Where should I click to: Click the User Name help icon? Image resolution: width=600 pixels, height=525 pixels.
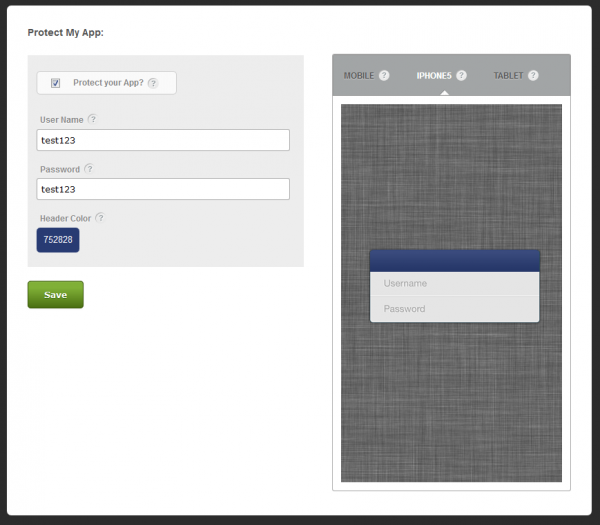(92, 119)
